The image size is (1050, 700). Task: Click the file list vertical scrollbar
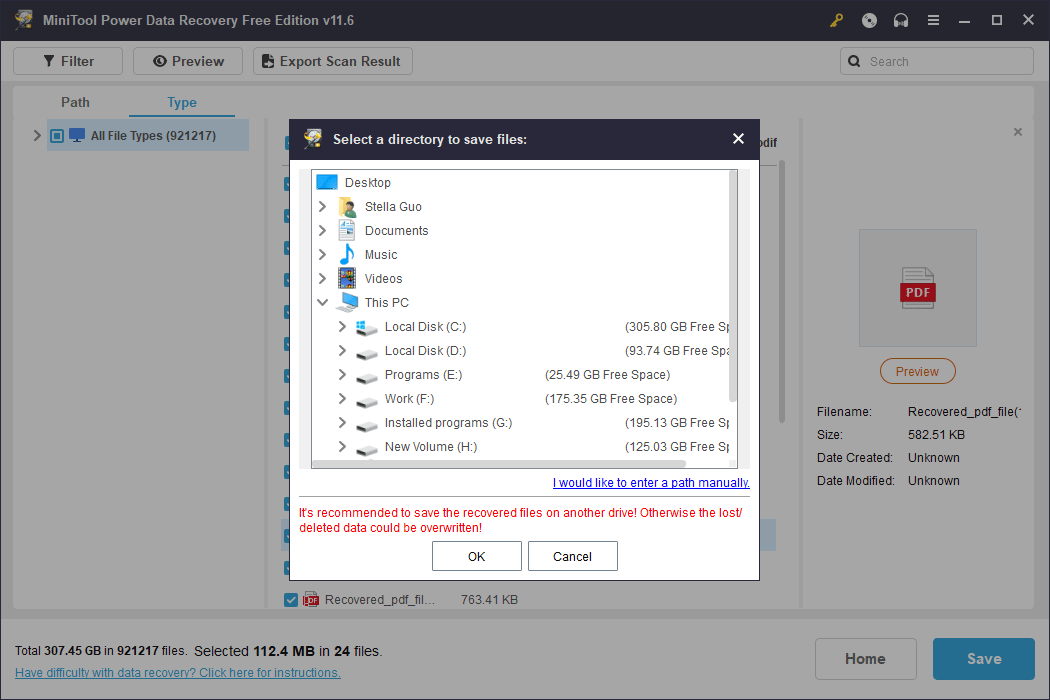781,291
